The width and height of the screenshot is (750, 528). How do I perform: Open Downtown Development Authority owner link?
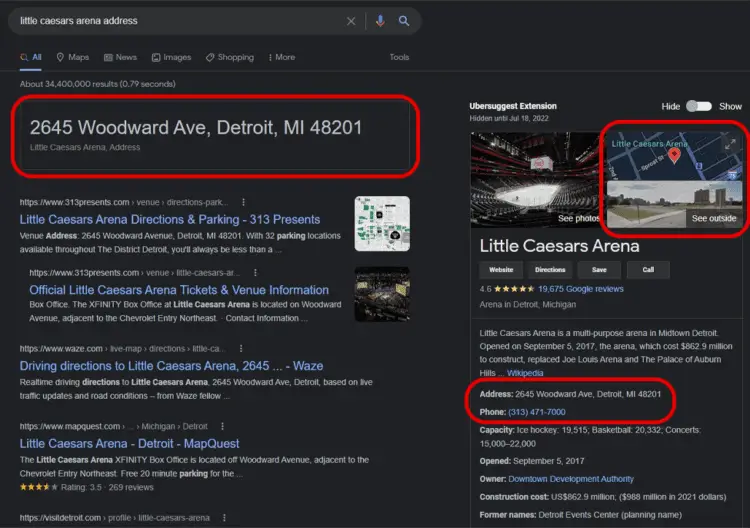(571, 479)
